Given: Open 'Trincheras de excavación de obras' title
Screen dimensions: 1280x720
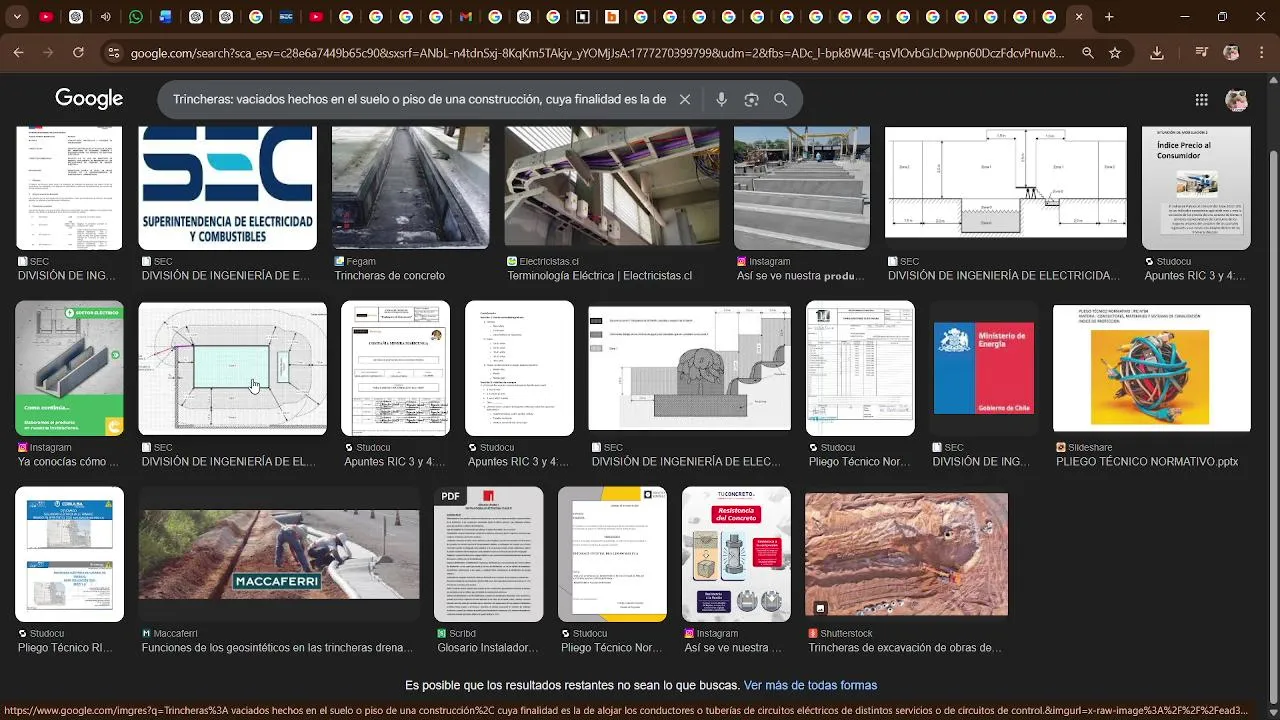Looking at the screenshot, I should pos(905,648).
